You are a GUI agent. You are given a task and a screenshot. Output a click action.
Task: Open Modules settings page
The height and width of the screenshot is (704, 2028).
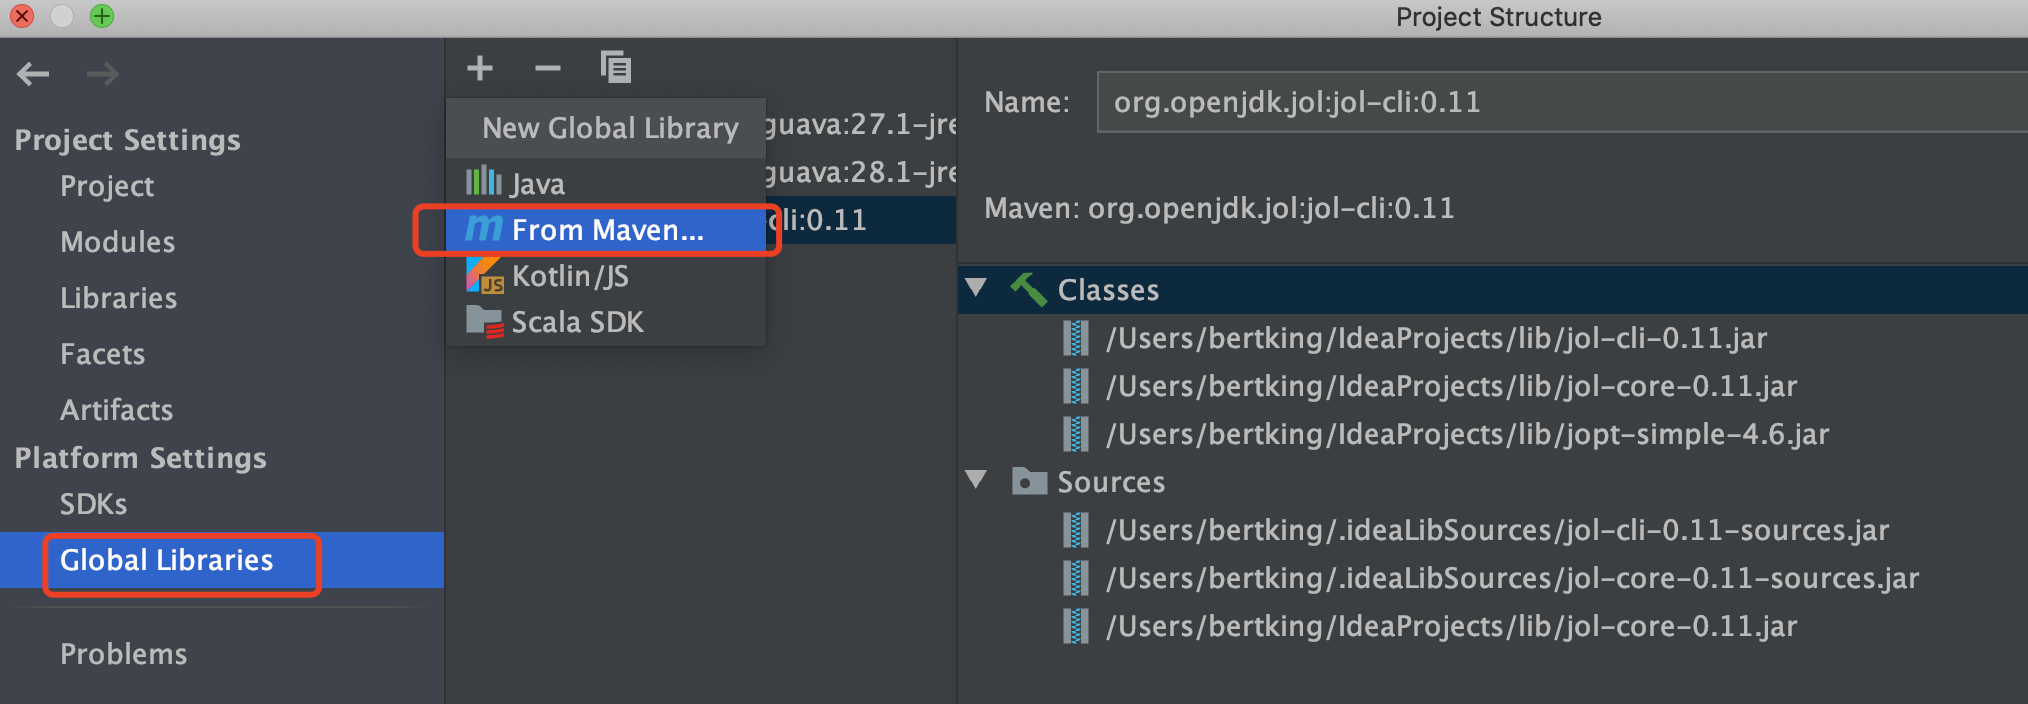point(117,242)
